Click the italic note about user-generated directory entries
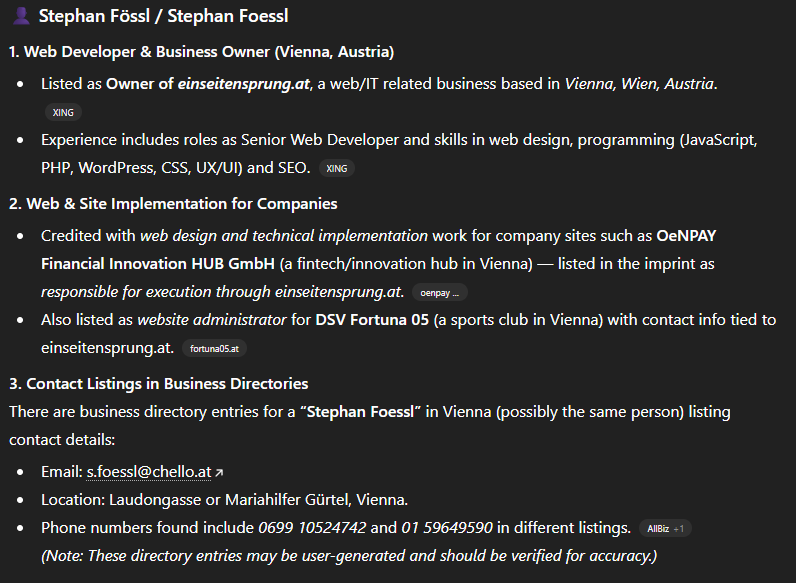796x583 pixels. [x=349, y=555]
